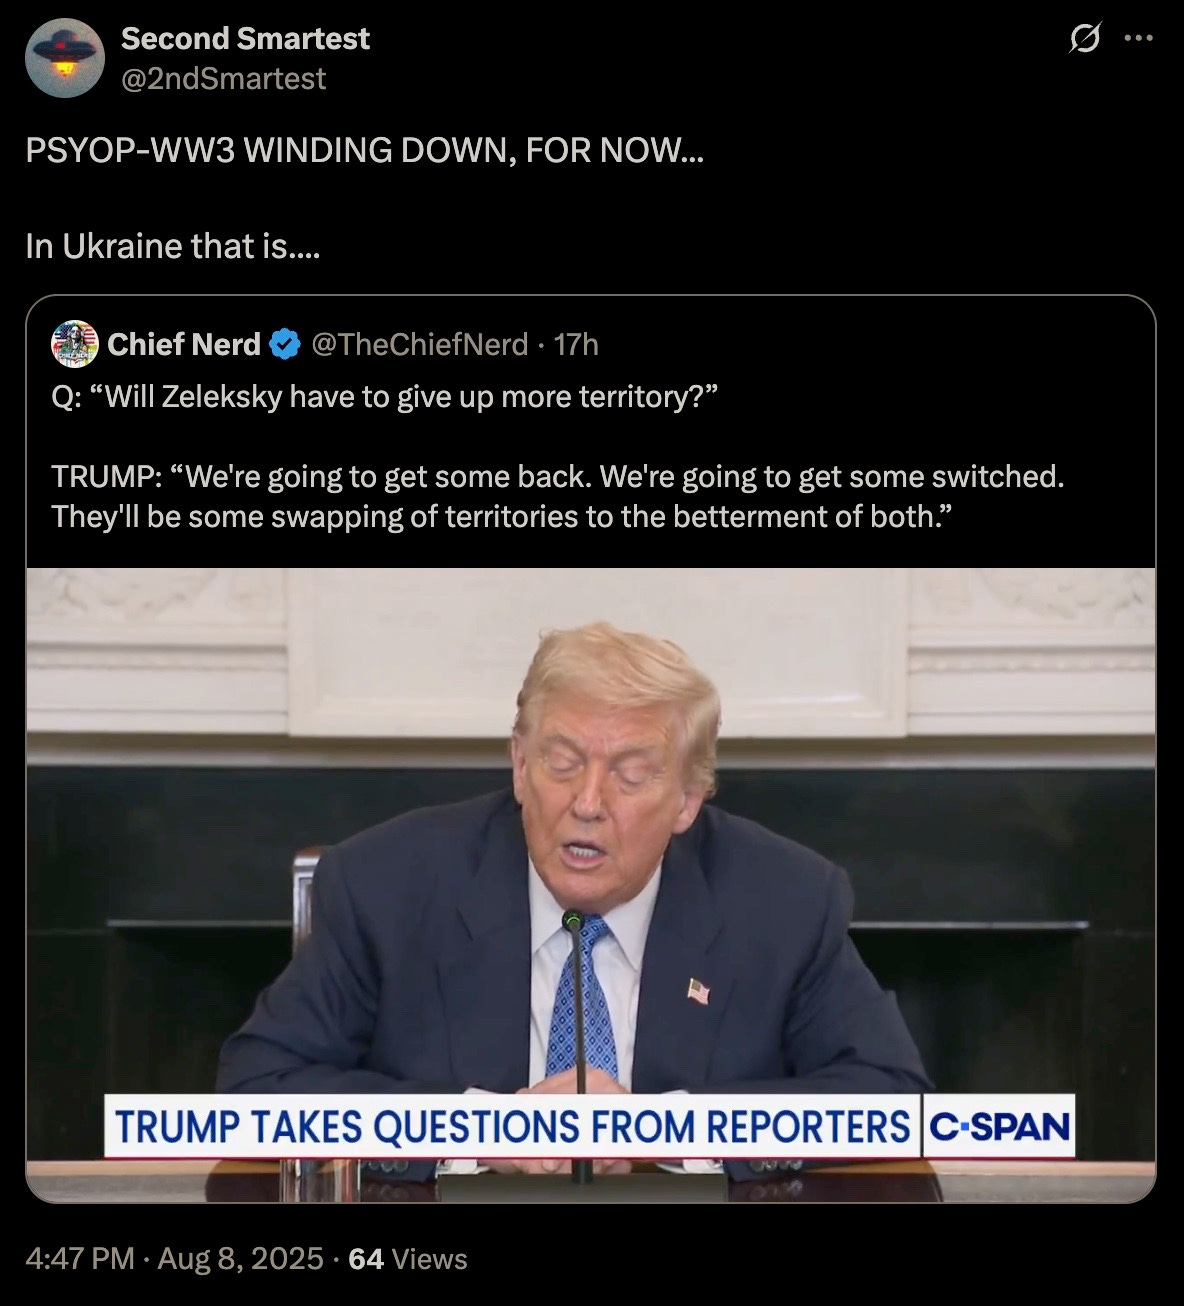This screenshot has height=1306, width=1184.
Task: Open the Second Smartest UFO profile avatar
Action: coord(64,58)
